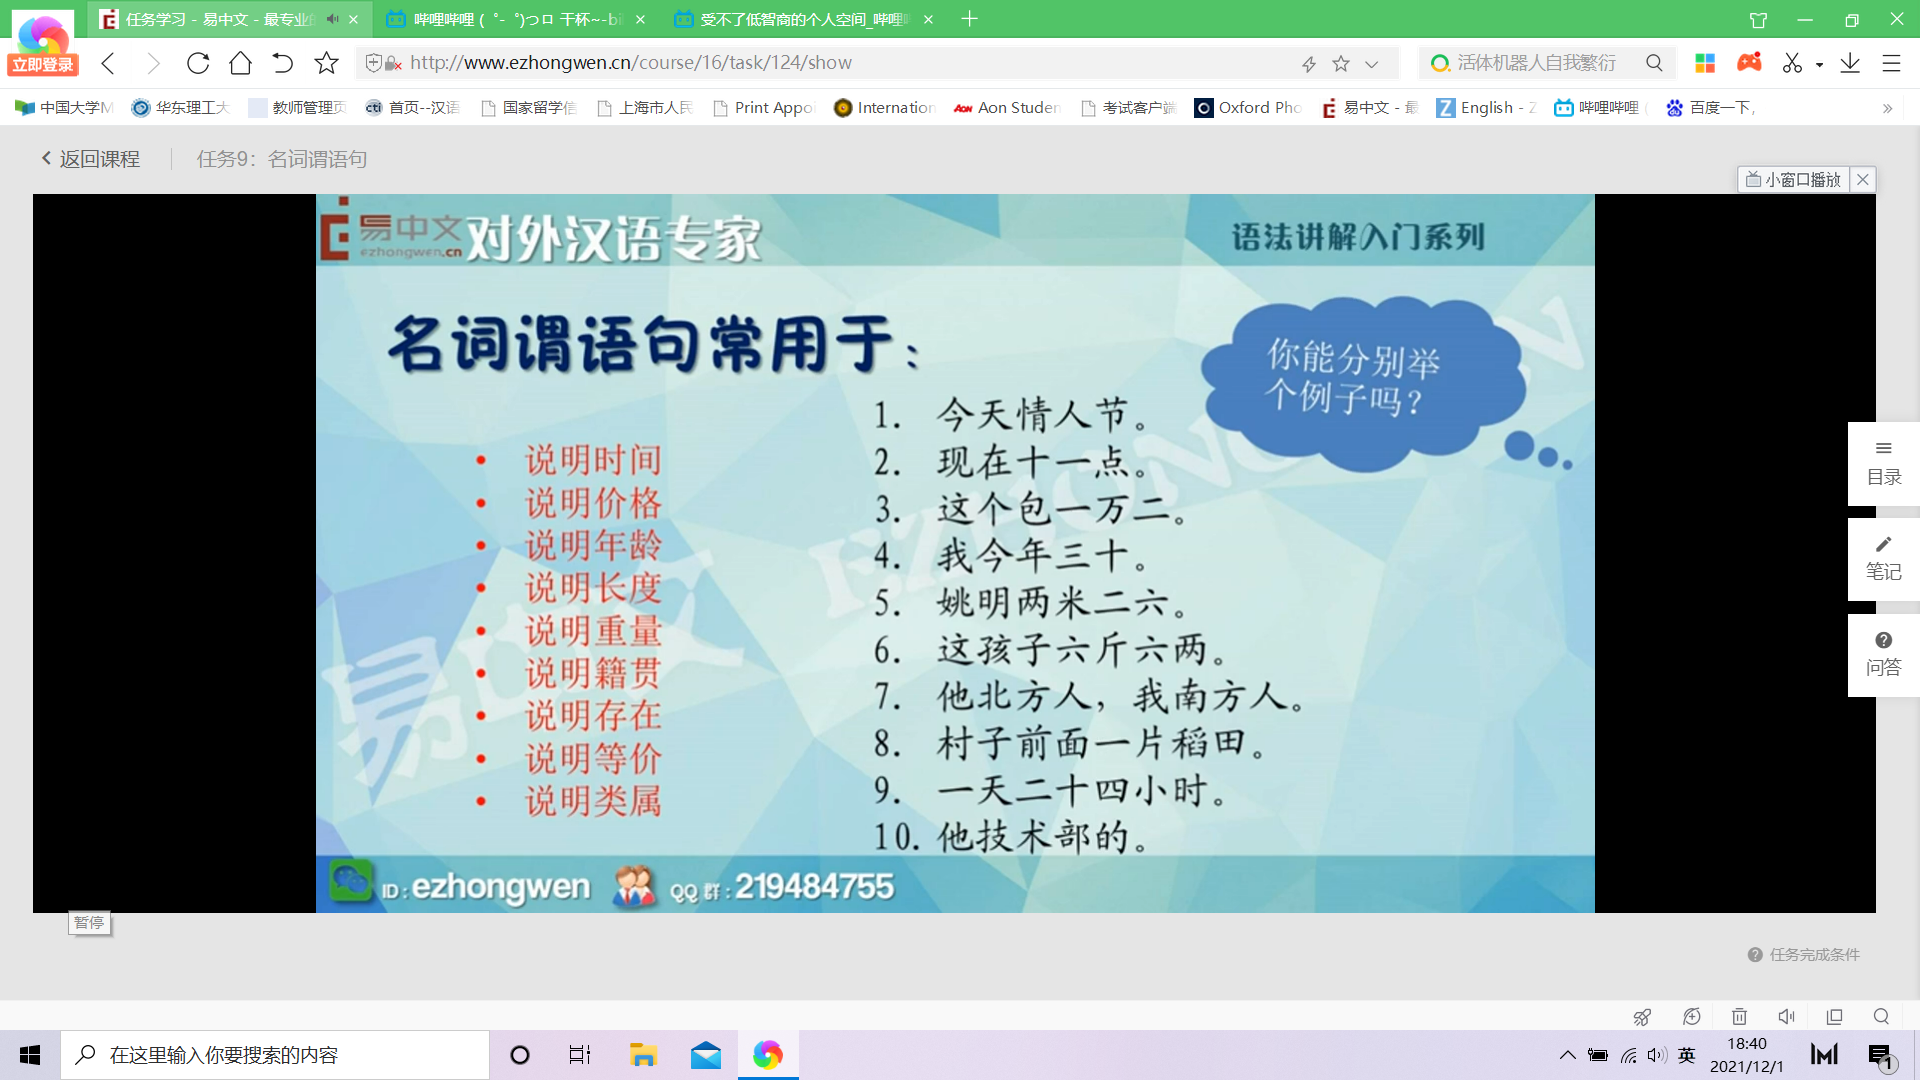Viewport: 1920px width, 1080px height.
Task: Switch to the 受不了低智商的个人空间 tab
Action: point(800,19)
